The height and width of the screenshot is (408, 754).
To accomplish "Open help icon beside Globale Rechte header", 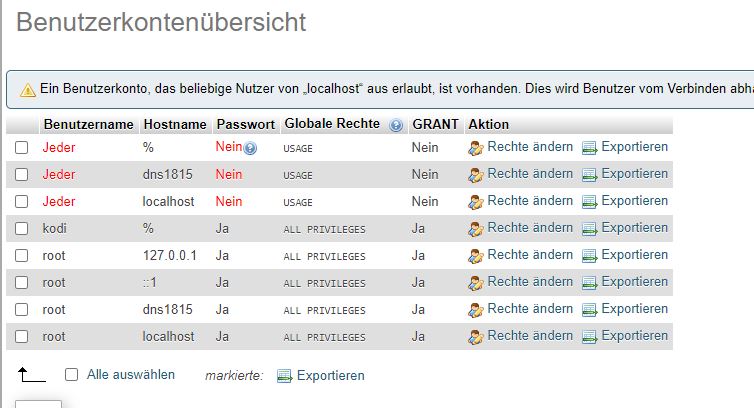I will 396,126.
